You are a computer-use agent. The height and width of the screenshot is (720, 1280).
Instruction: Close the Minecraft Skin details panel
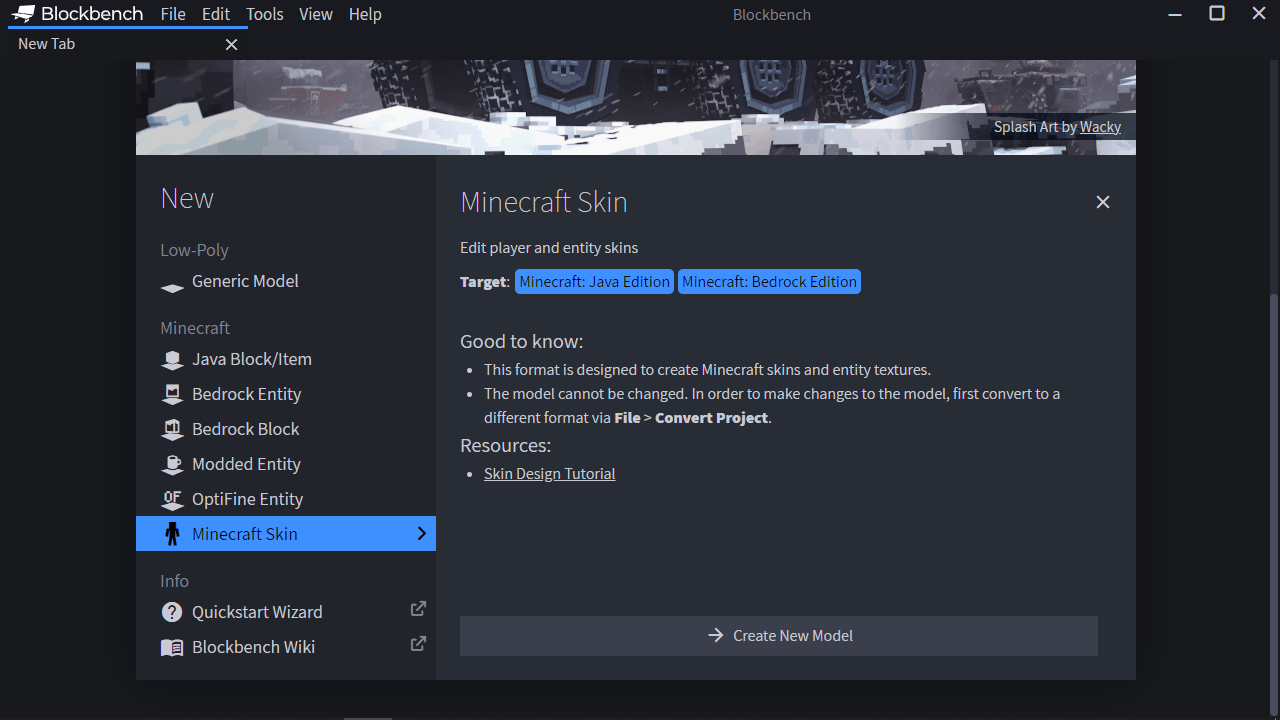1103,202
